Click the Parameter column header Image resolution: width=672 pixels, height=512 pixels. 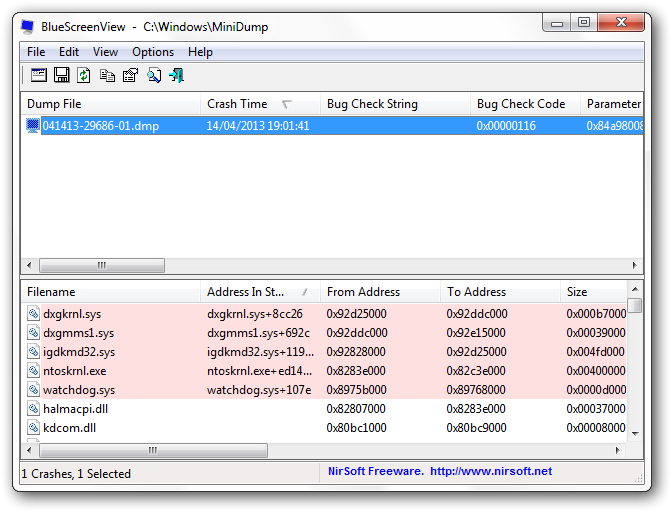613,104
